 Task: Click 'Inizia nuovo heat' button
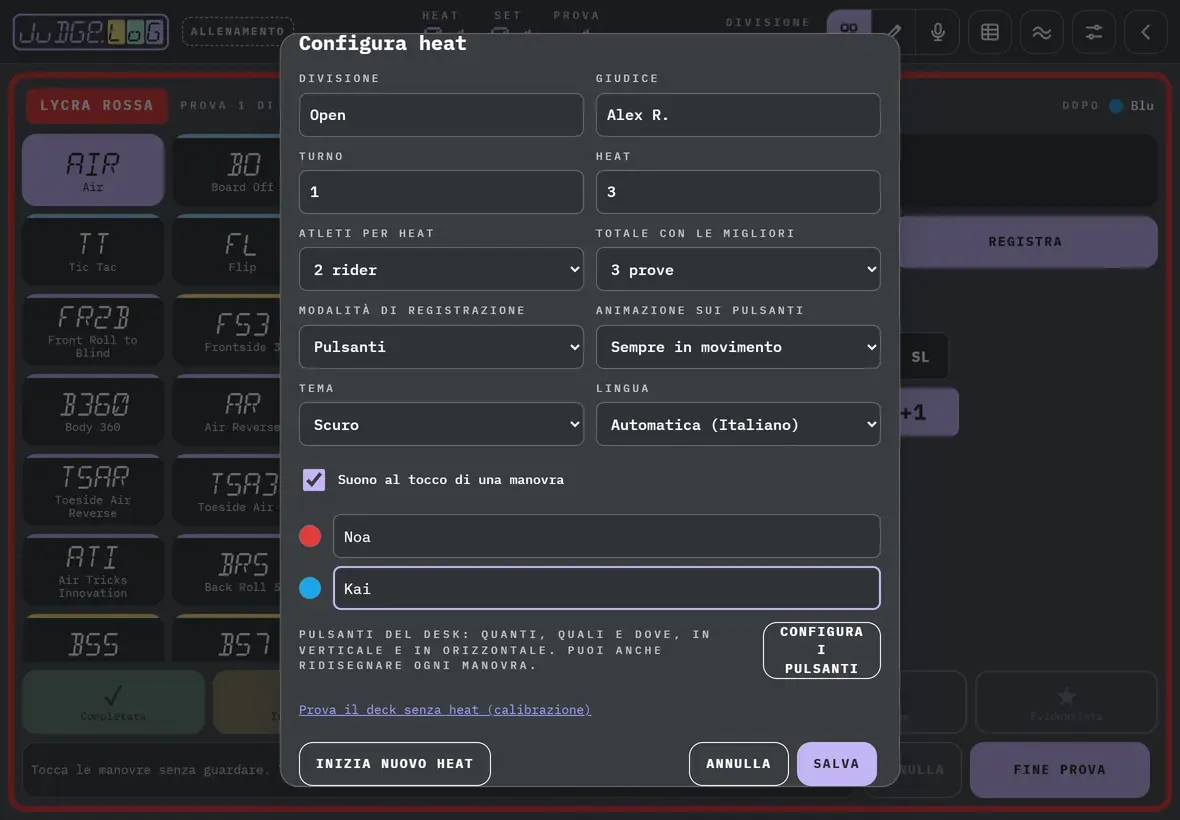pos(394,764)
